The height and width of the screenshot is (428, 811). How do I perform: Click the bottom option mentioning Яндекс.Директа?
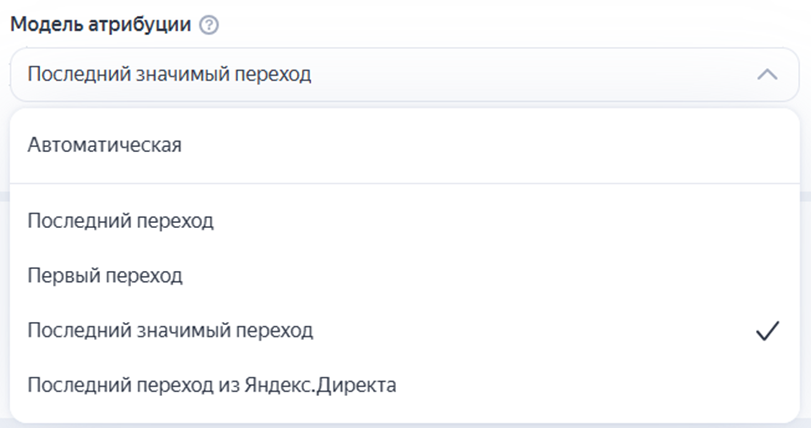[212, 385]
